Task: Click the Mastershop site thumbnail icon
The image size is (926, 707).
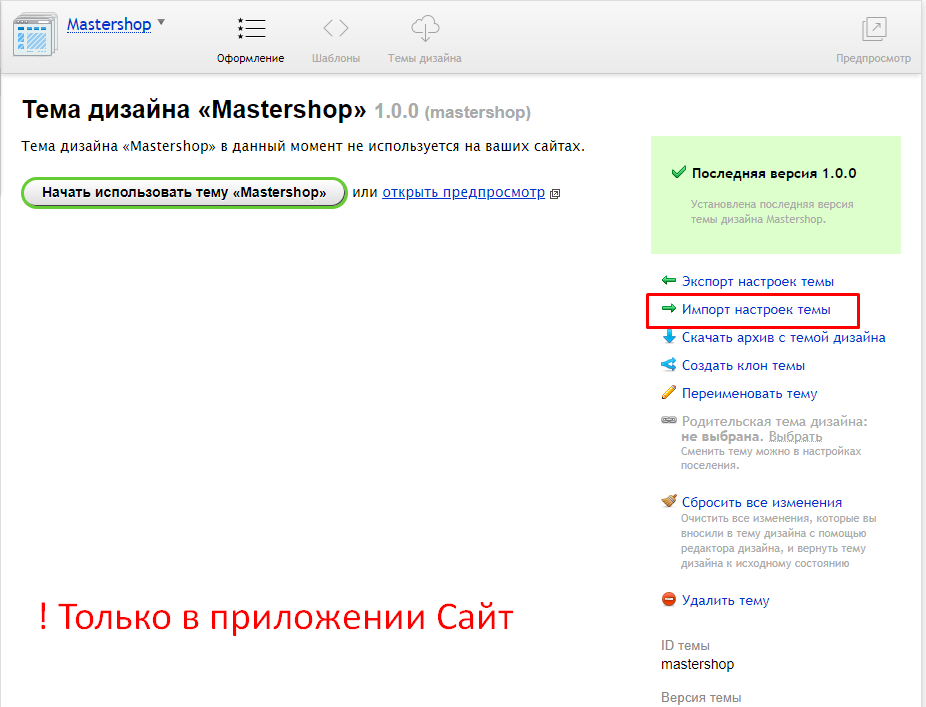Action: (34, 34)
